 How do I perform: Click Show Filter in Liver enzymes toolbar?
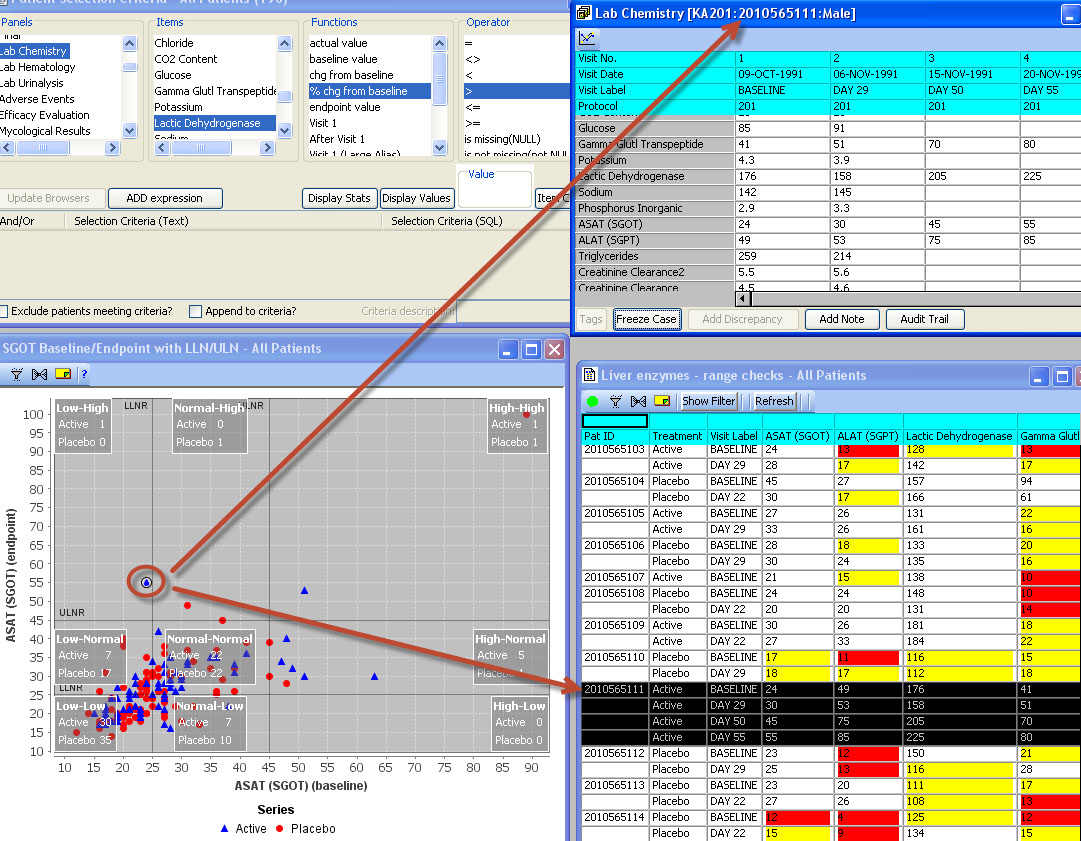point(709,401)
